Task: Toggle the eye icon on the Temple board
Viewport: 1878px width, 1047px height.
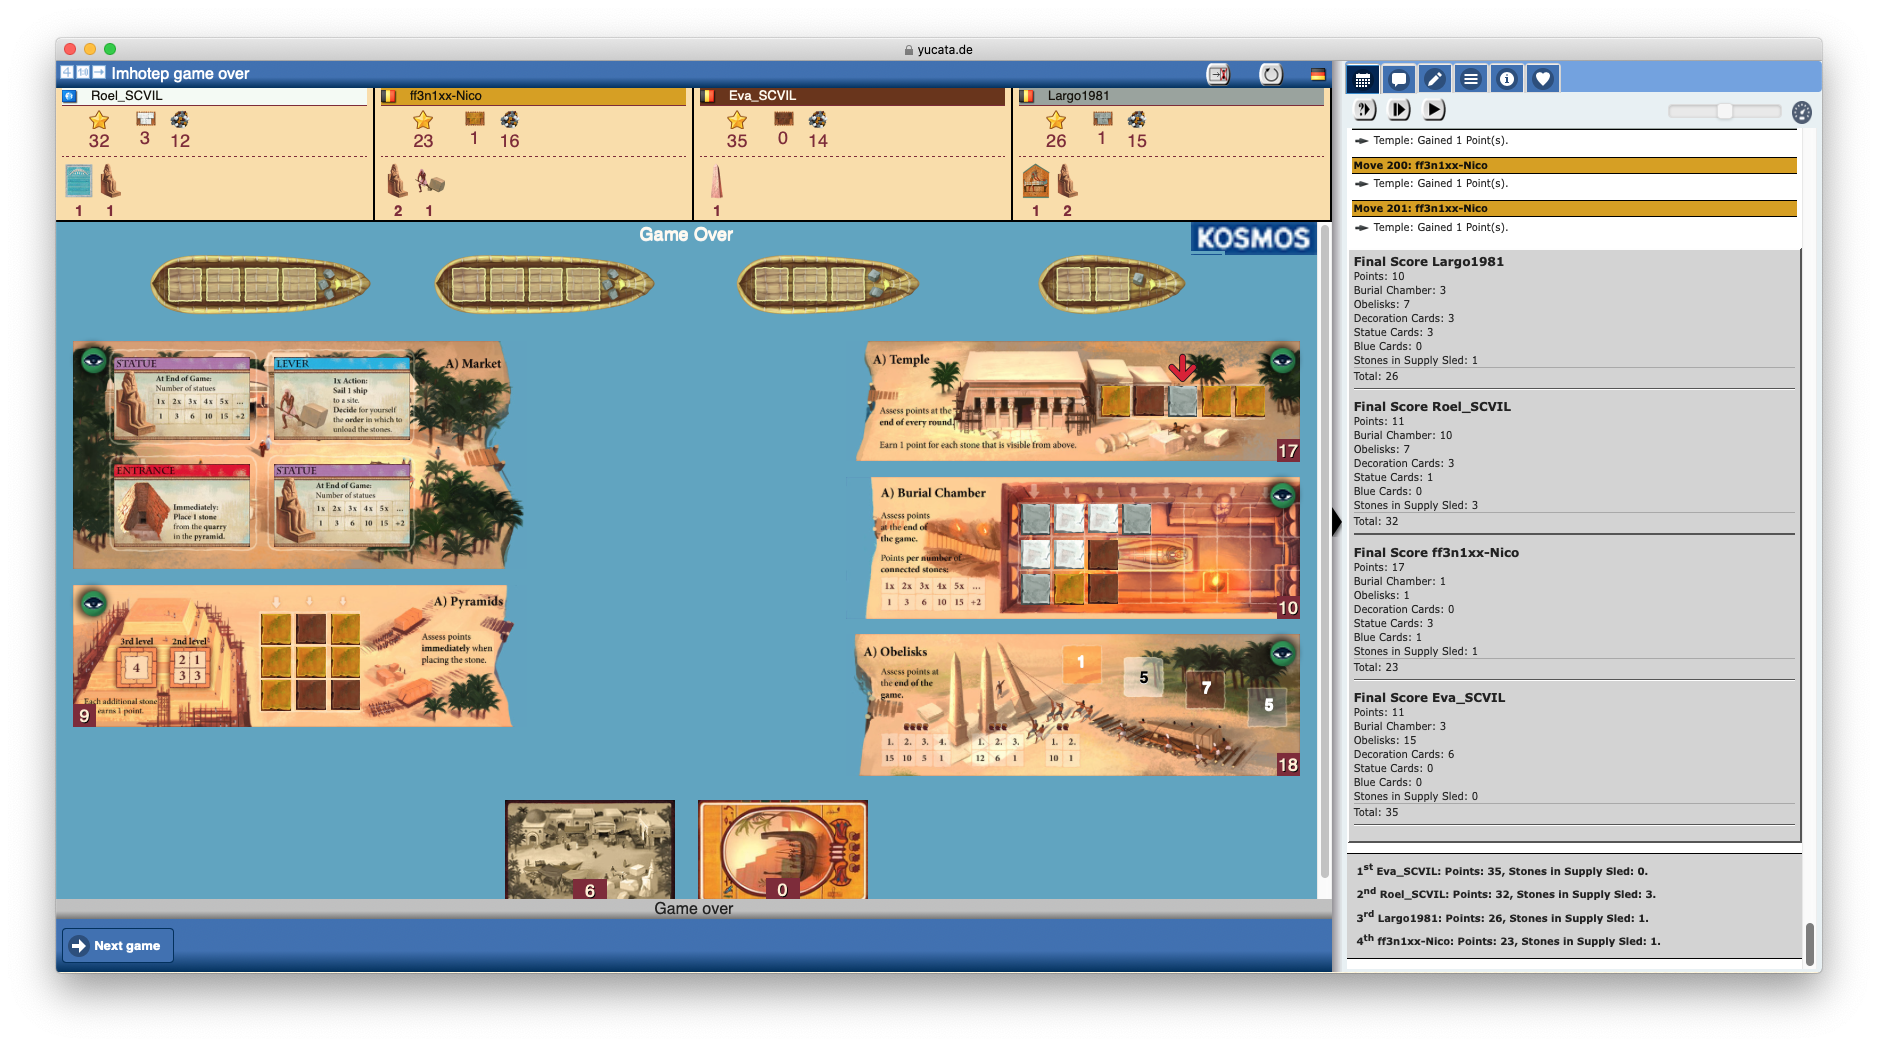Action: pos(1282,360)
